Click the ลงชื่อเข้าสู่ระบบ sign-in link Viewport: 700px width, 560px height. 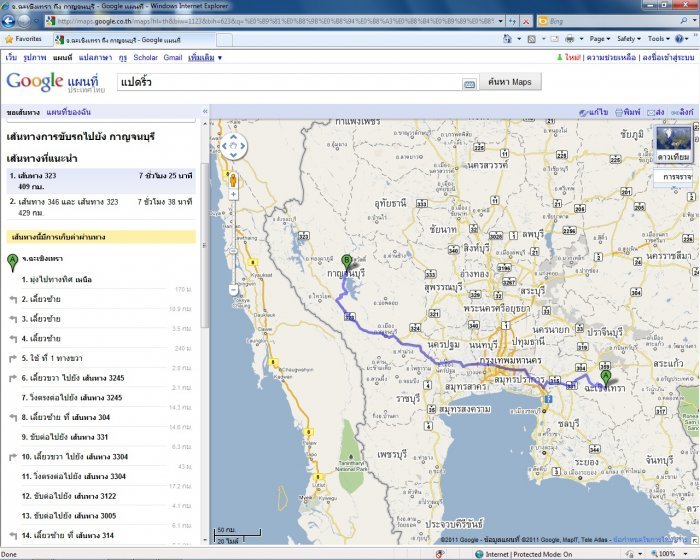[668, 58]
